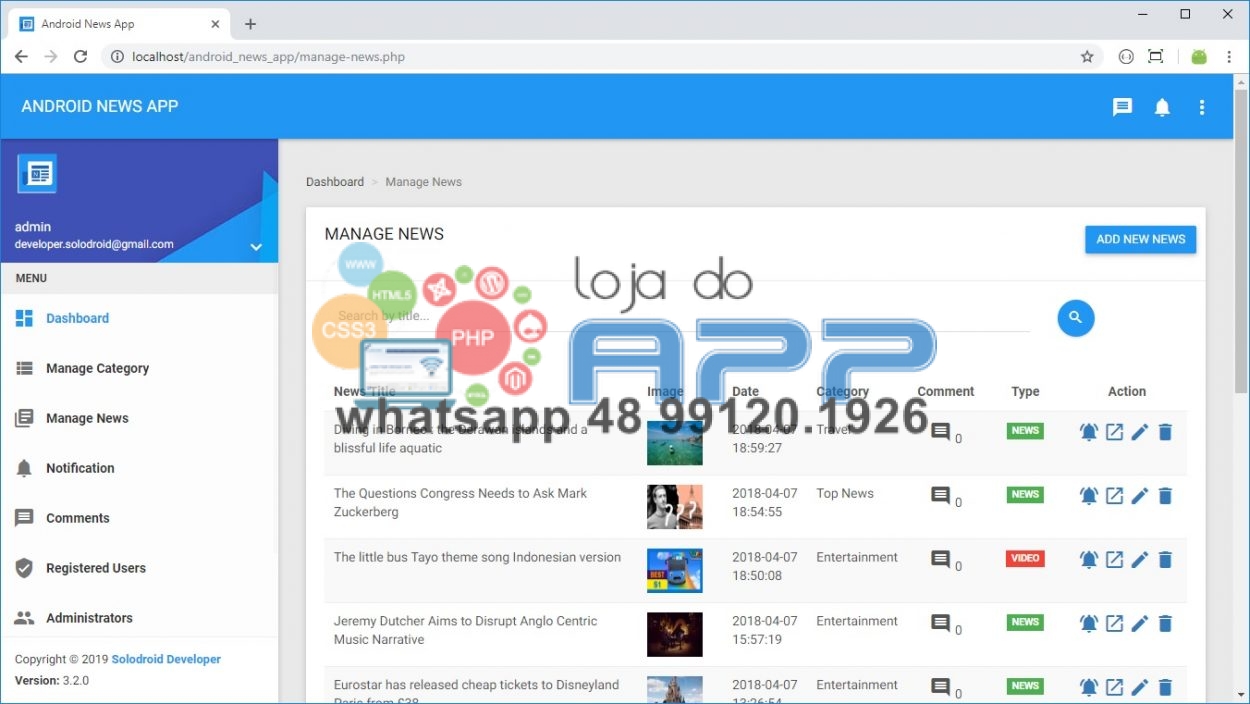The height and width of the screenshot is (704, 1250).
Task: Click the Add New News button
Action: pyautogui.click(x=1140, y=239)
